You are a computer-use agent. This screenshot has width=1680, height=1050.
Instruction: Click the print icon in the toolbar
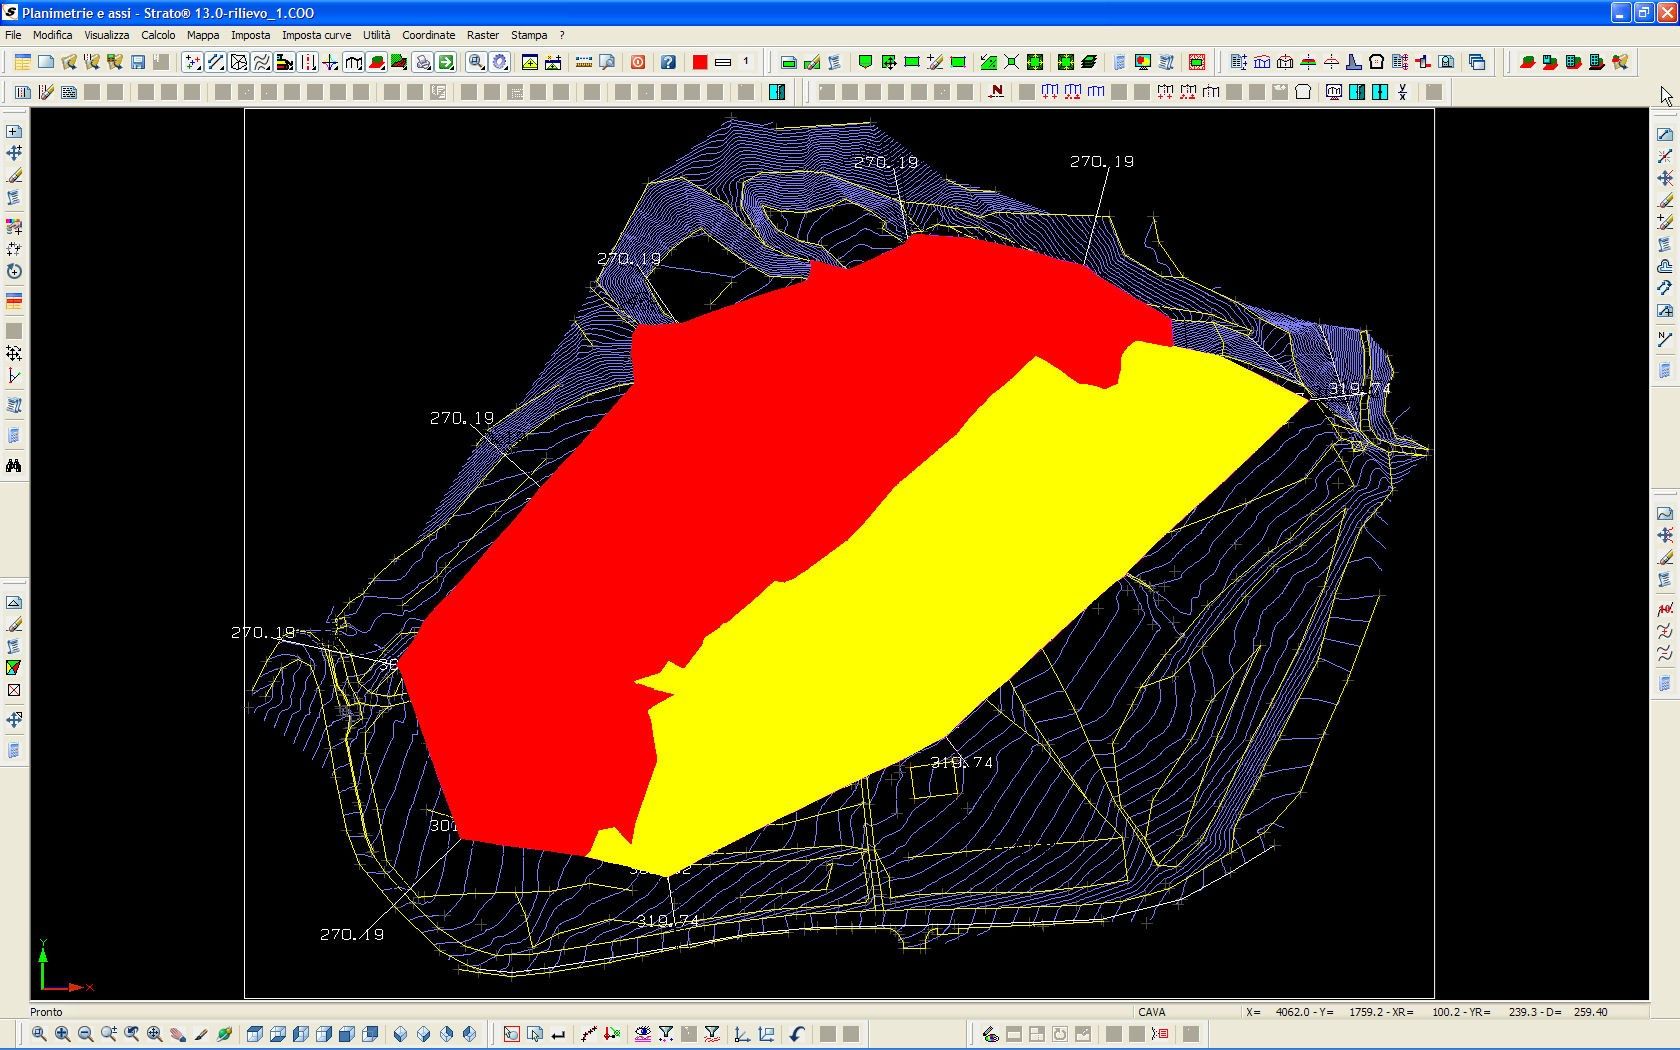(423, 62)
